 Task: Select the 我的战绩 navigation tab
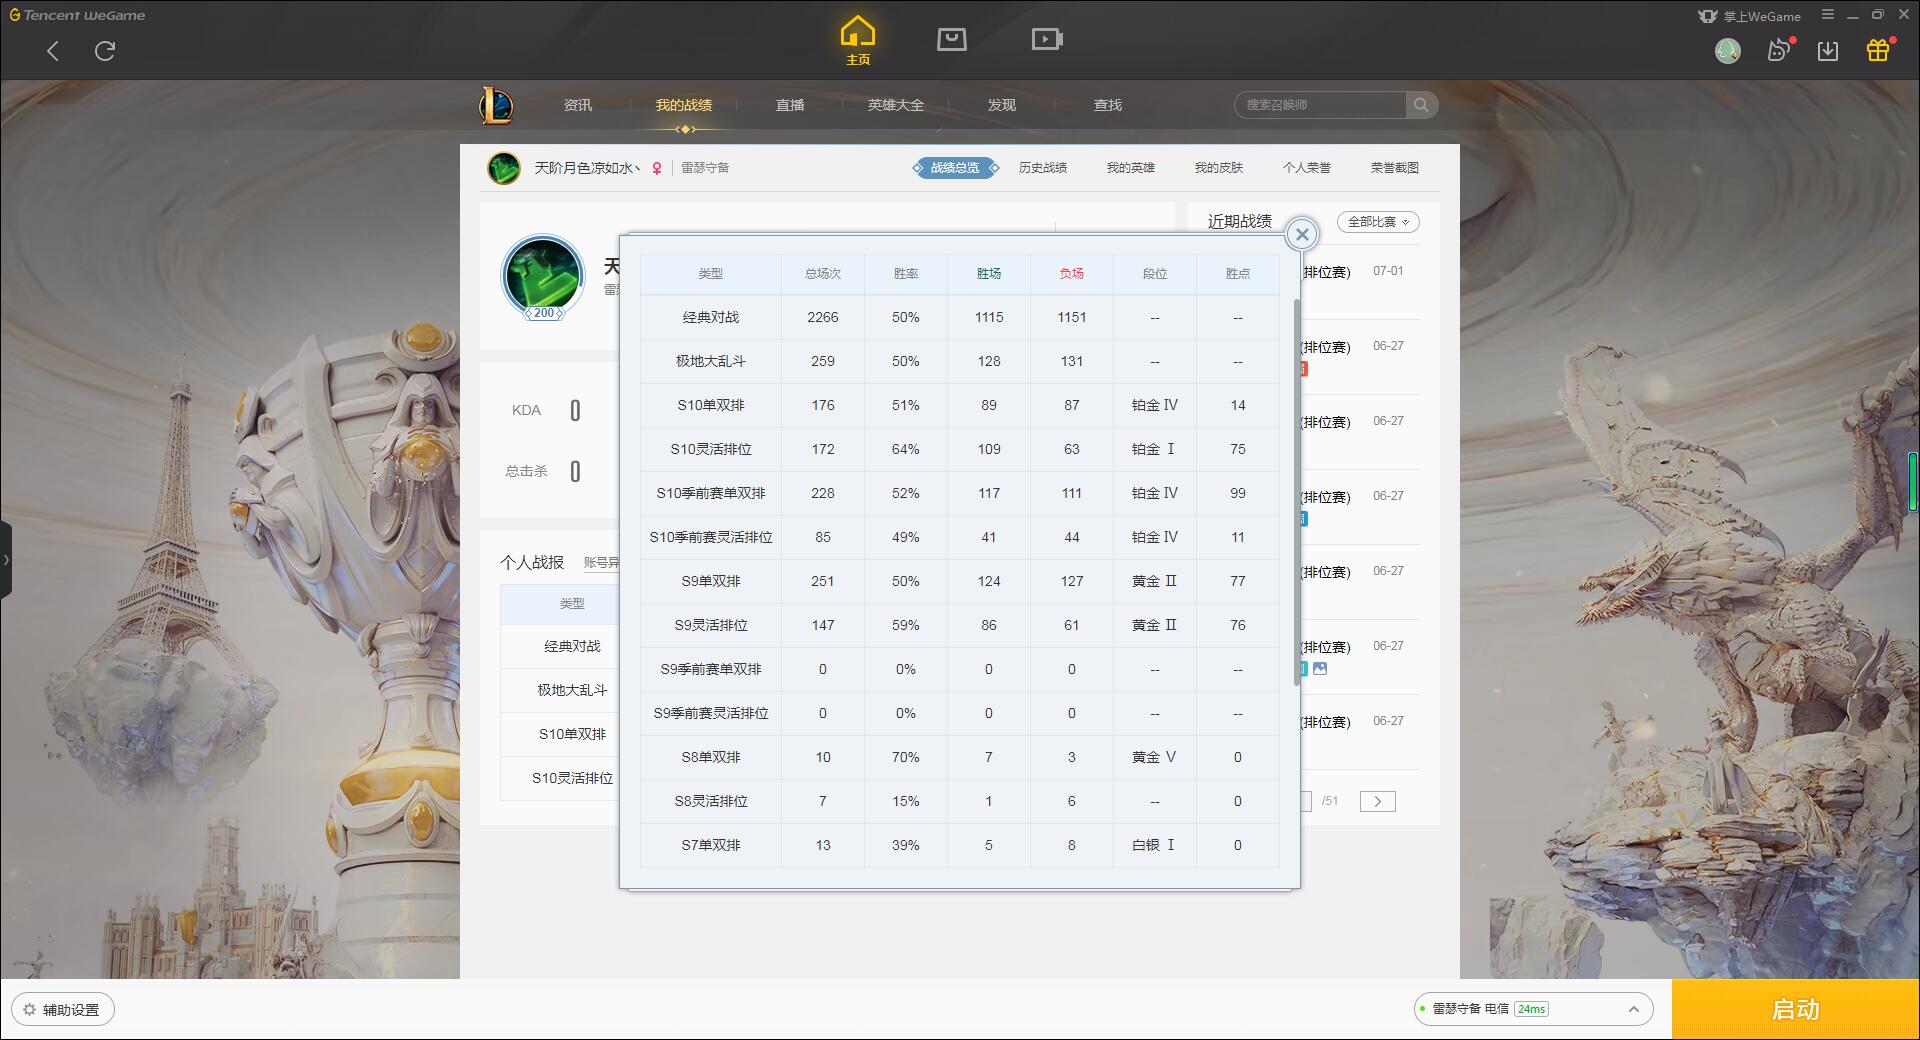[x=684, y=105]
